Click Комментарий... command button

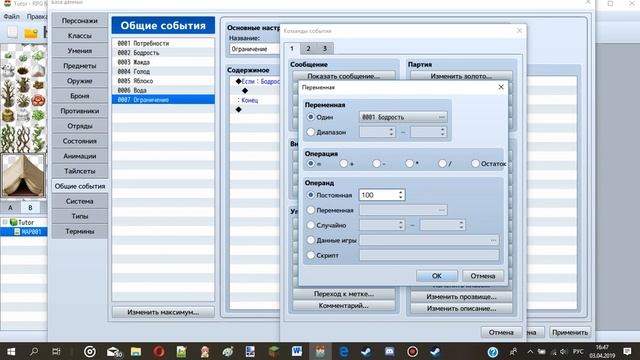pos(344,306)
